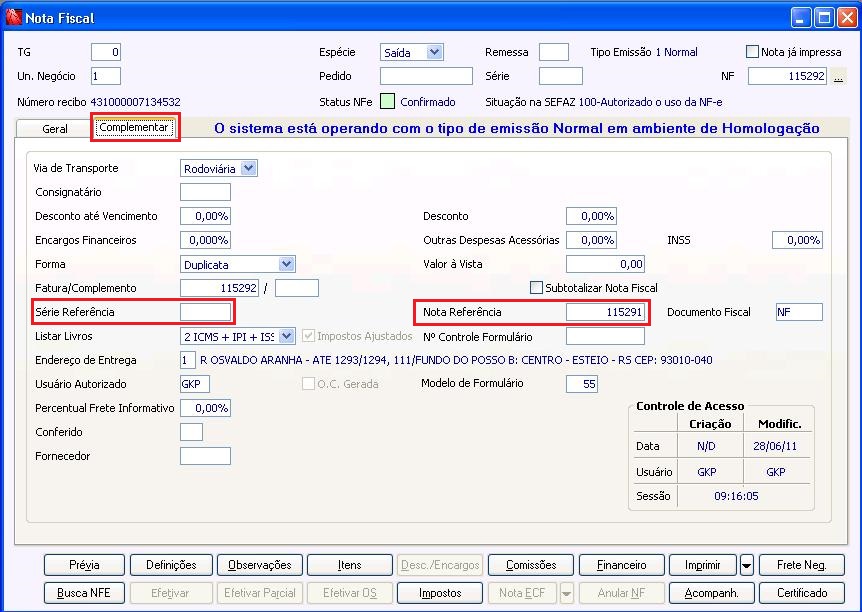This screenshot has height=612, width=862.
Task: Click the NF number field
Action: [x=787, y=76]
